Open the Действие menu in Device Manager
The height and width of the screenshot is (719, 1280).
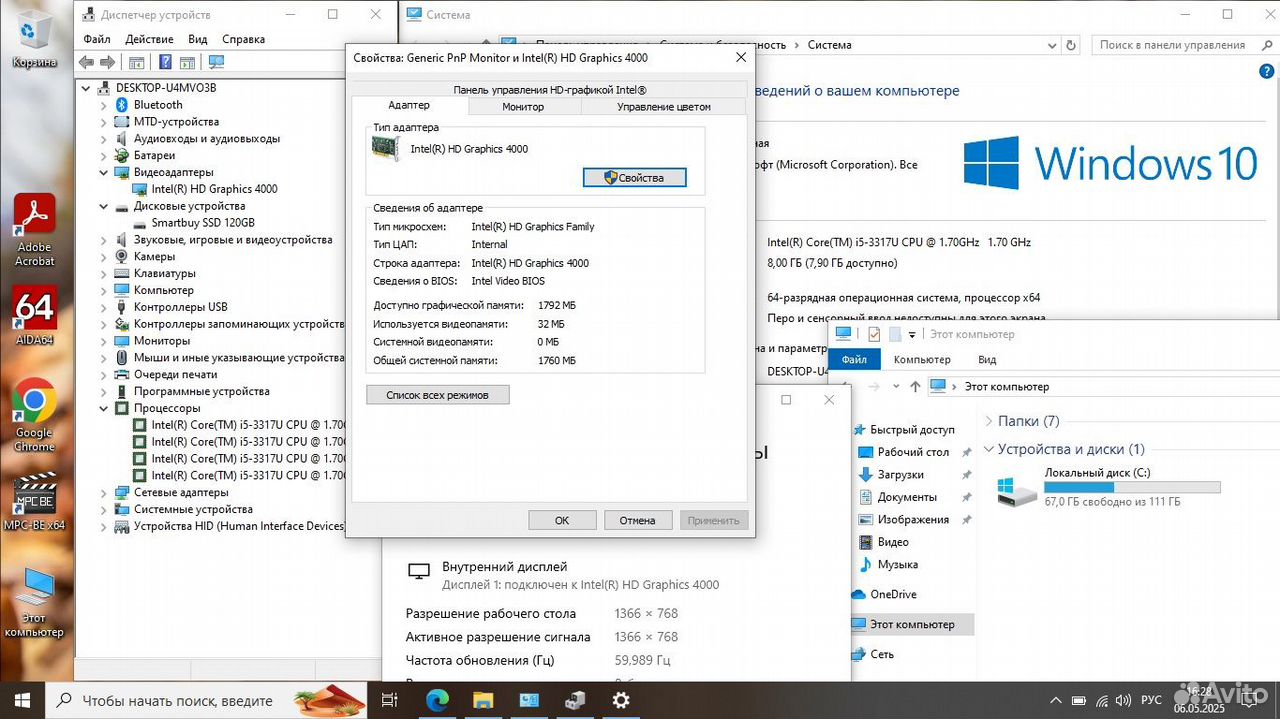150,39
